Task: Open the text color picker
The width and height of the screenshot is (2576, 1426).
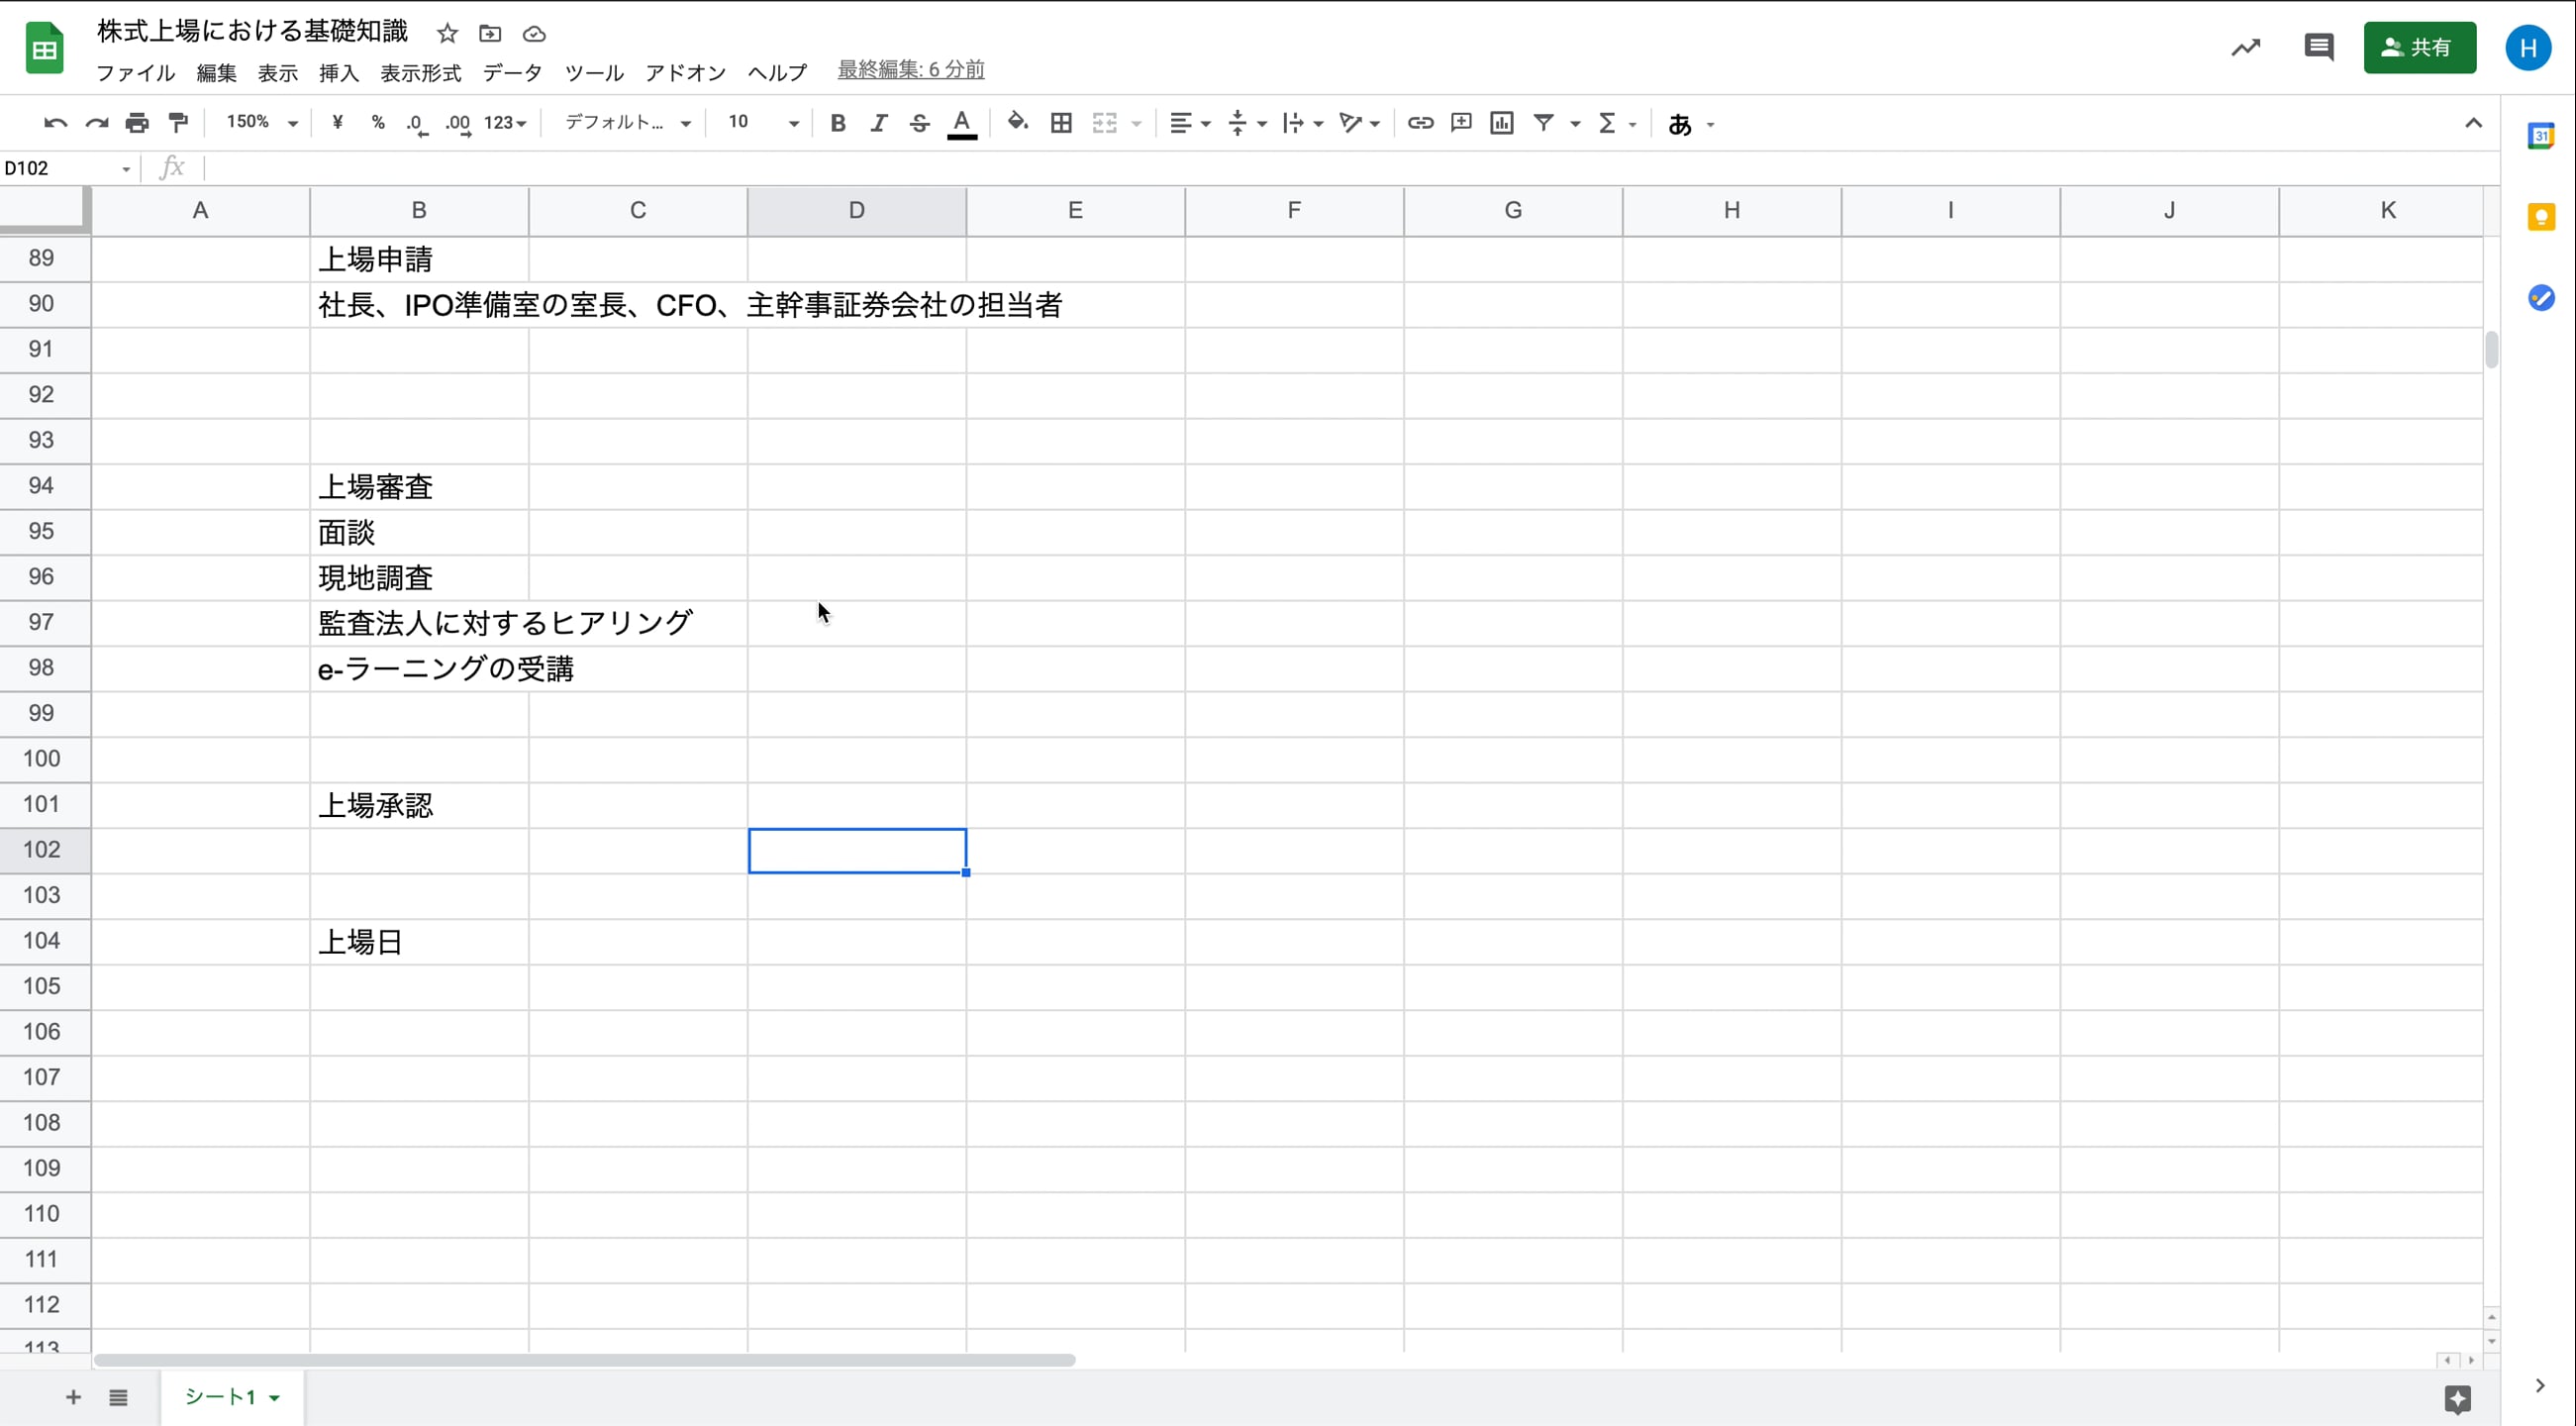Action: pyautogui.click(x=961, y=122)
